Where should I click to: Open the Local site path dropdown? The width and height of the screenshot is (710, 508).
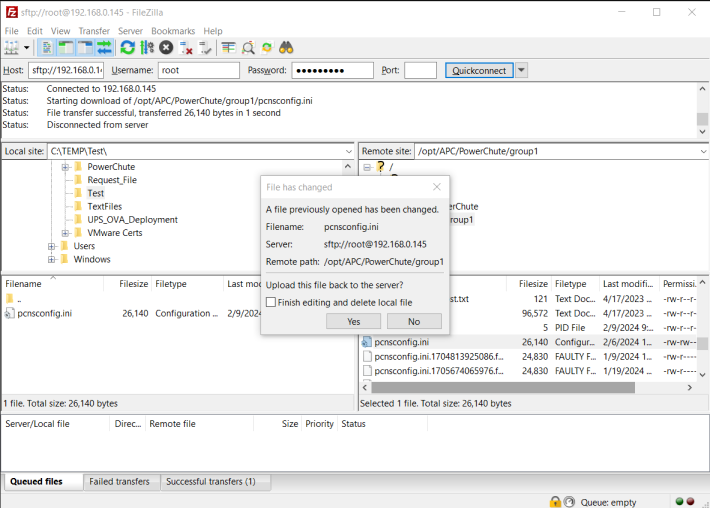point(349,151)
